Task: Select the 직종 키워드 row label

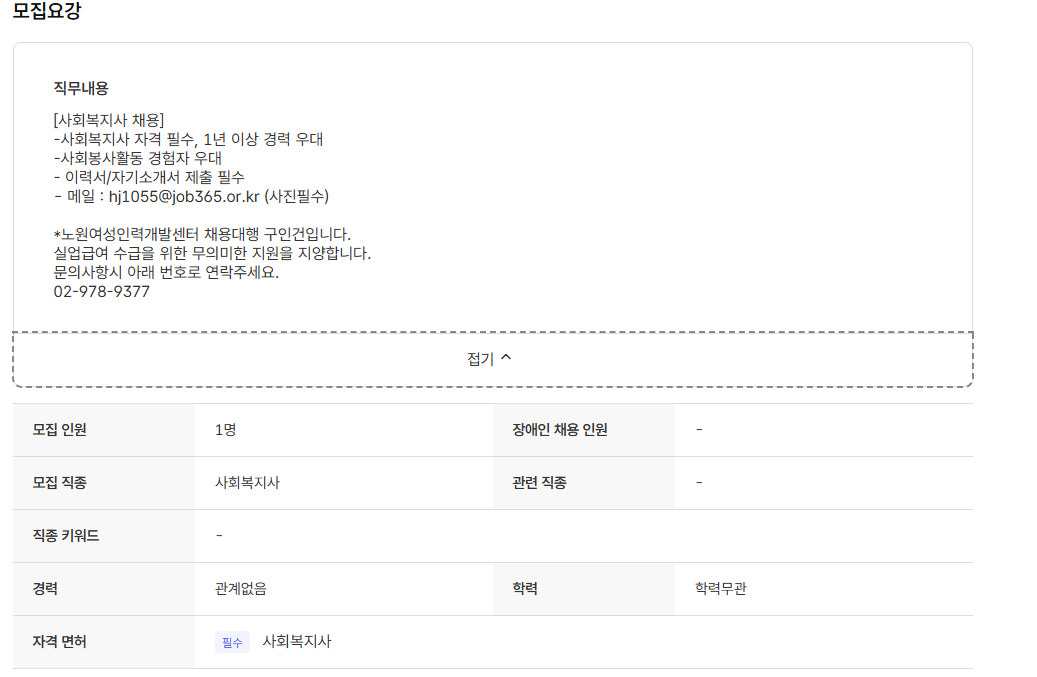Action: 67,535
